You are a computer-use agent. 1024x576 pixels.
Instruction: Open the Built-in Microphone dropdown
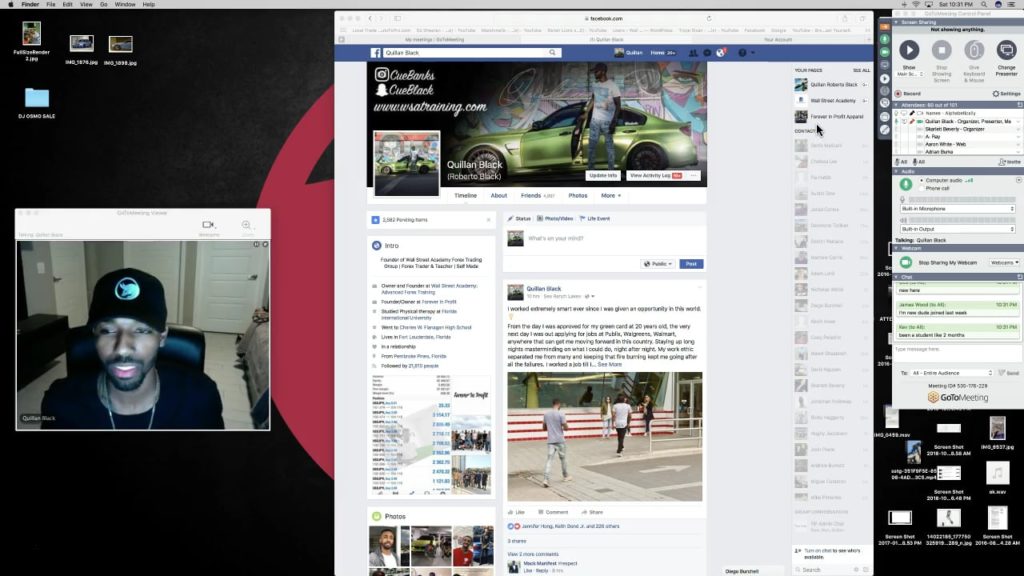(957, 208)
